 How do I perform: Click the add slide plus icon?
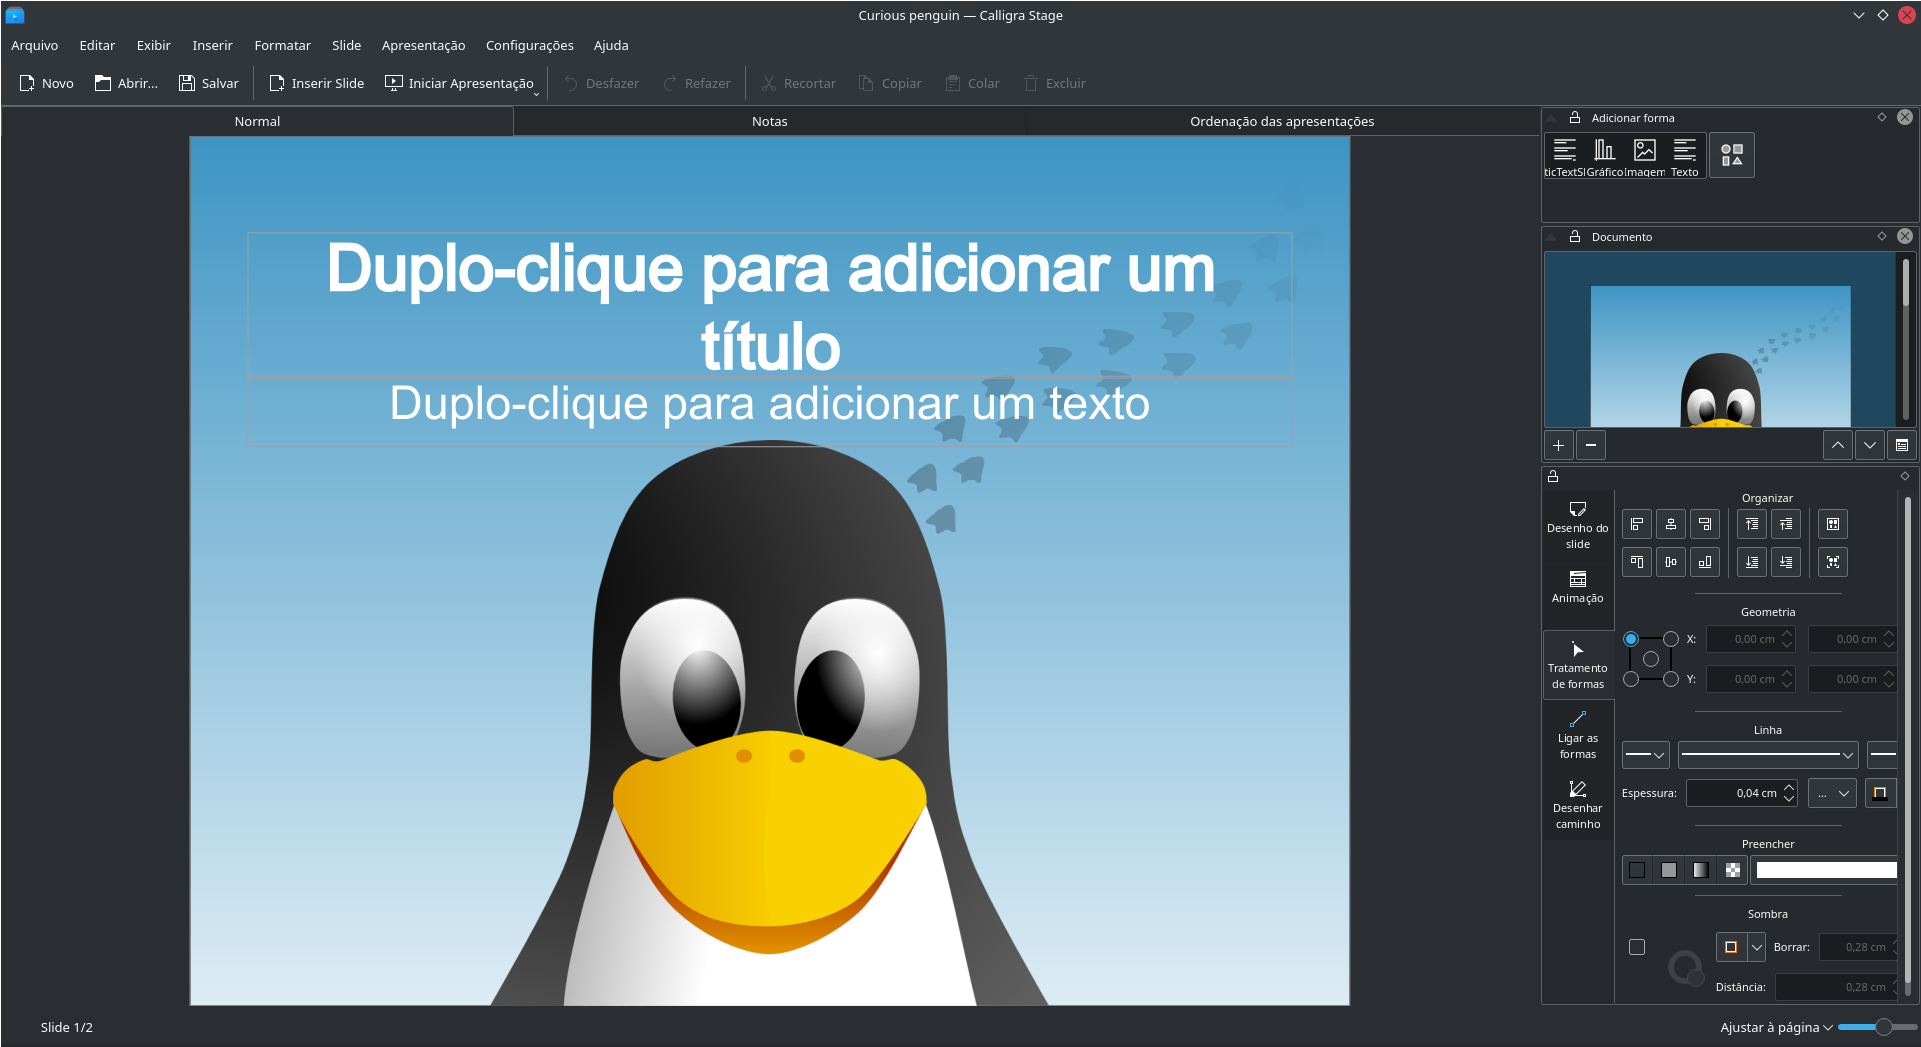coord(1558,445)
